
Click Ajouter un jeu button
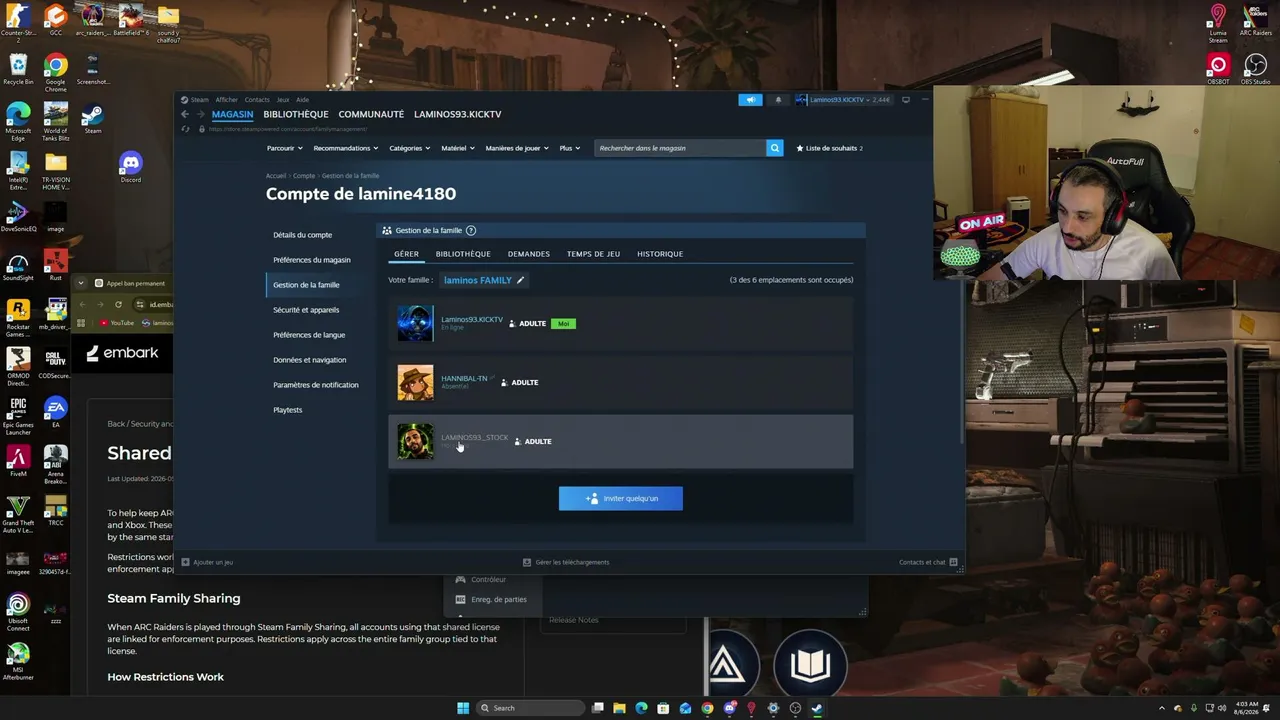click(x=207, y=562)
